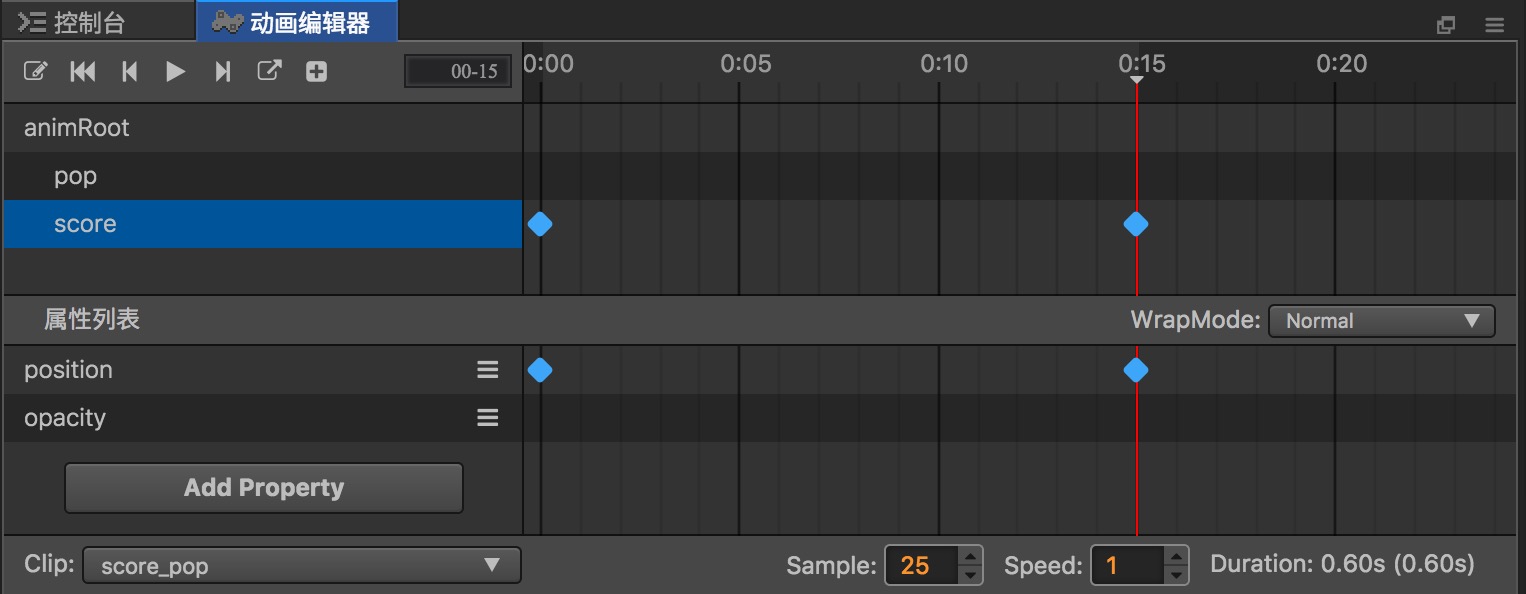Decrease Speed value with stepper down
The image size is (1526, 594).
click(1177, 576)
